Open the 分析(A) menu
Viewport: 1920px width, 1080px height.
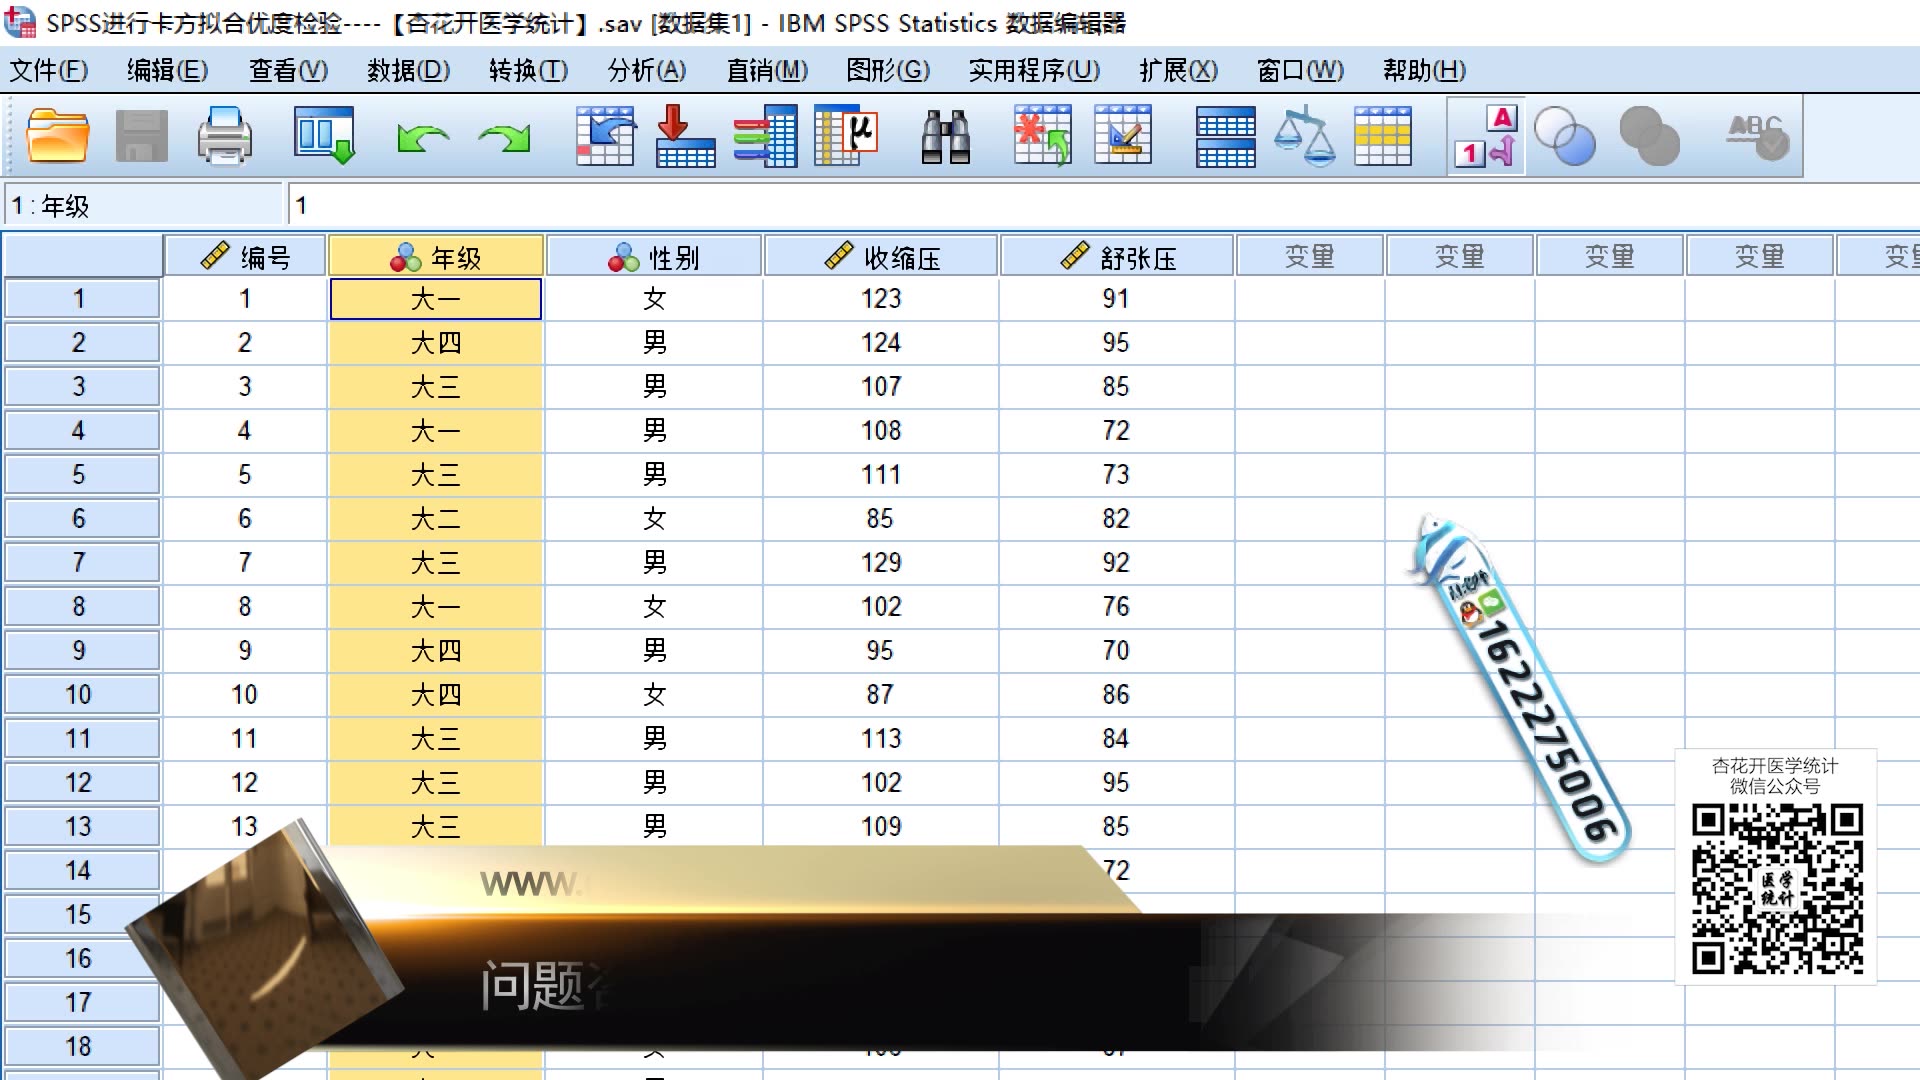click(x=647, y=70)
